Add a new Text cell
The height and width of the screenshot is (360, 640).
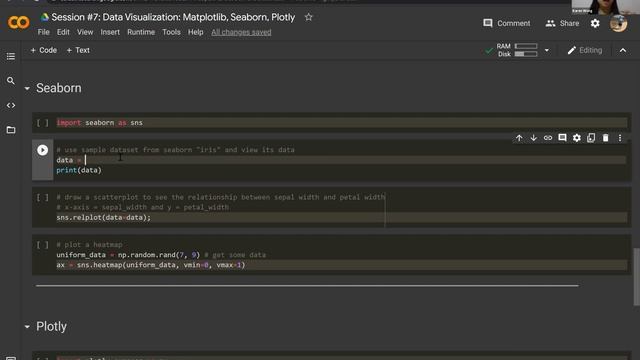point(78,50)
